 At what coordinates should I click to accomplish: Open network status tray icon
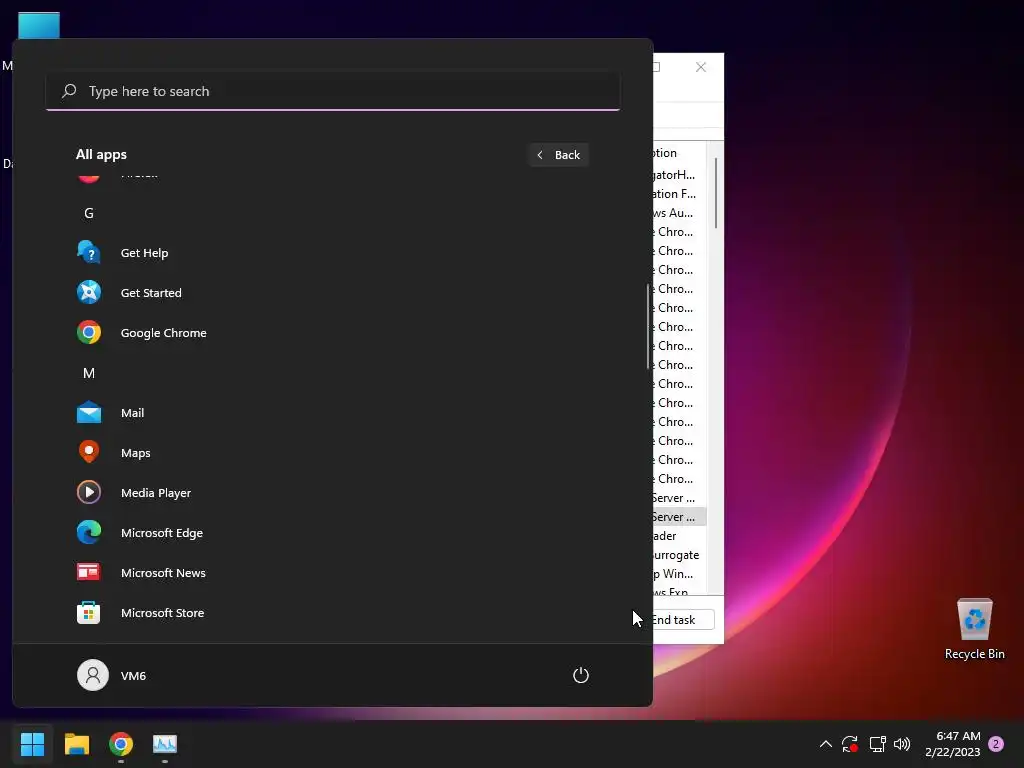click(x=877, y=744)
